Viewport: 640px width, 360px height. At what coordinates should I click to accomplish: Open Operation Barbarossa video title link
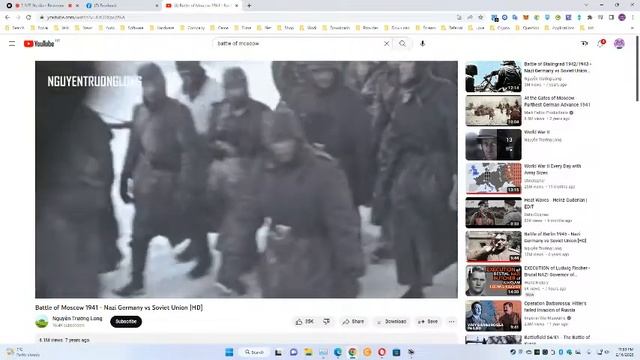pyautogui.click(x=555, y=307)
